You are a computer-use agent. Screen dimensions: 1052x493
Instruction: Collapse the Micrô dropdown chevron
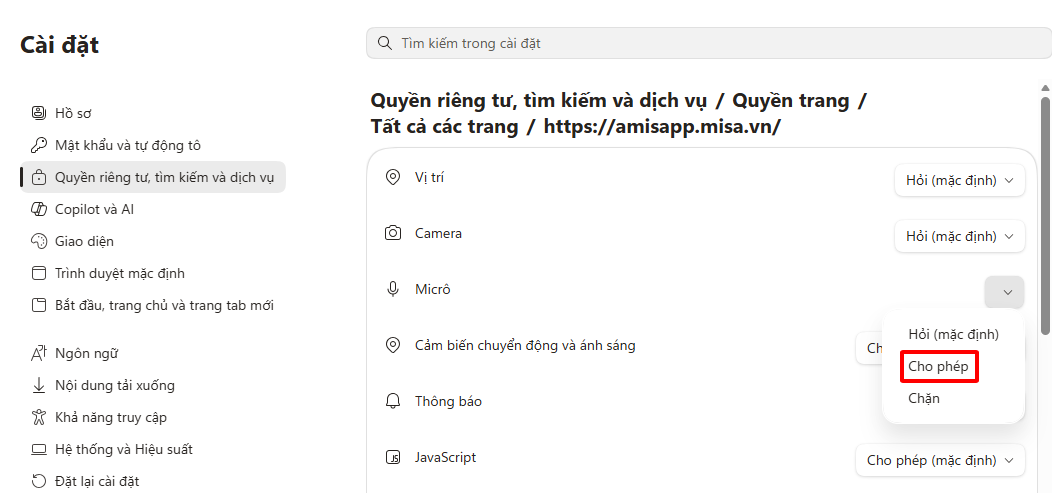click(x=1004, y=292)
